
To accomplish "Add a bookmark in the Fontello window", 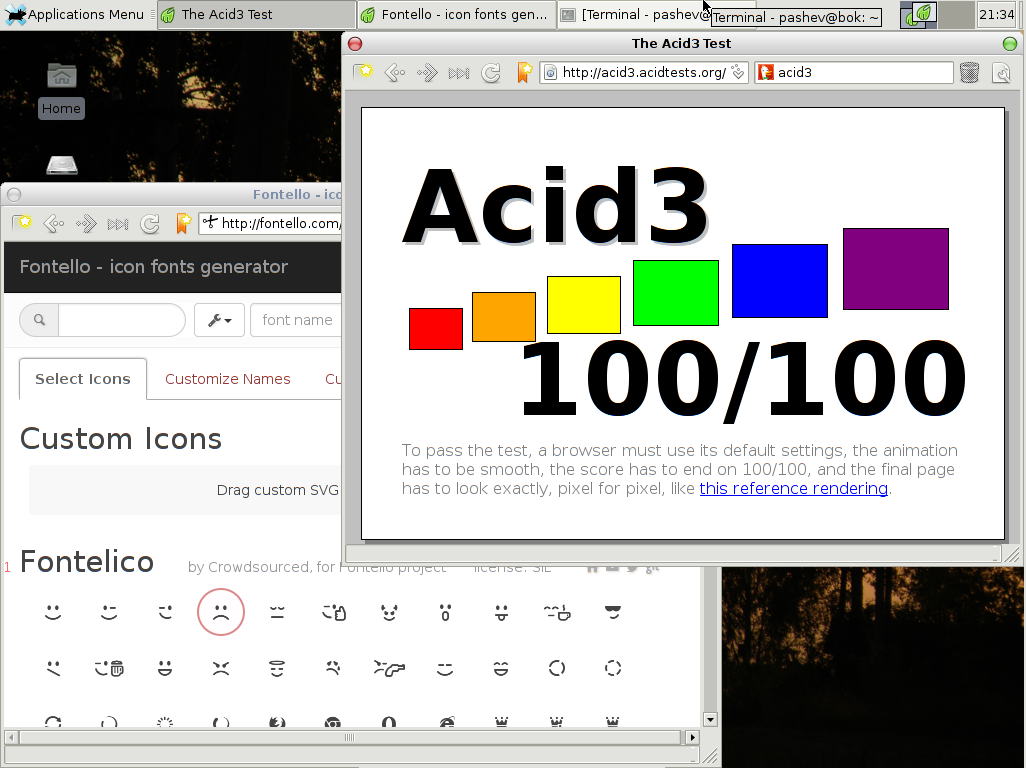I will (183, 223).
